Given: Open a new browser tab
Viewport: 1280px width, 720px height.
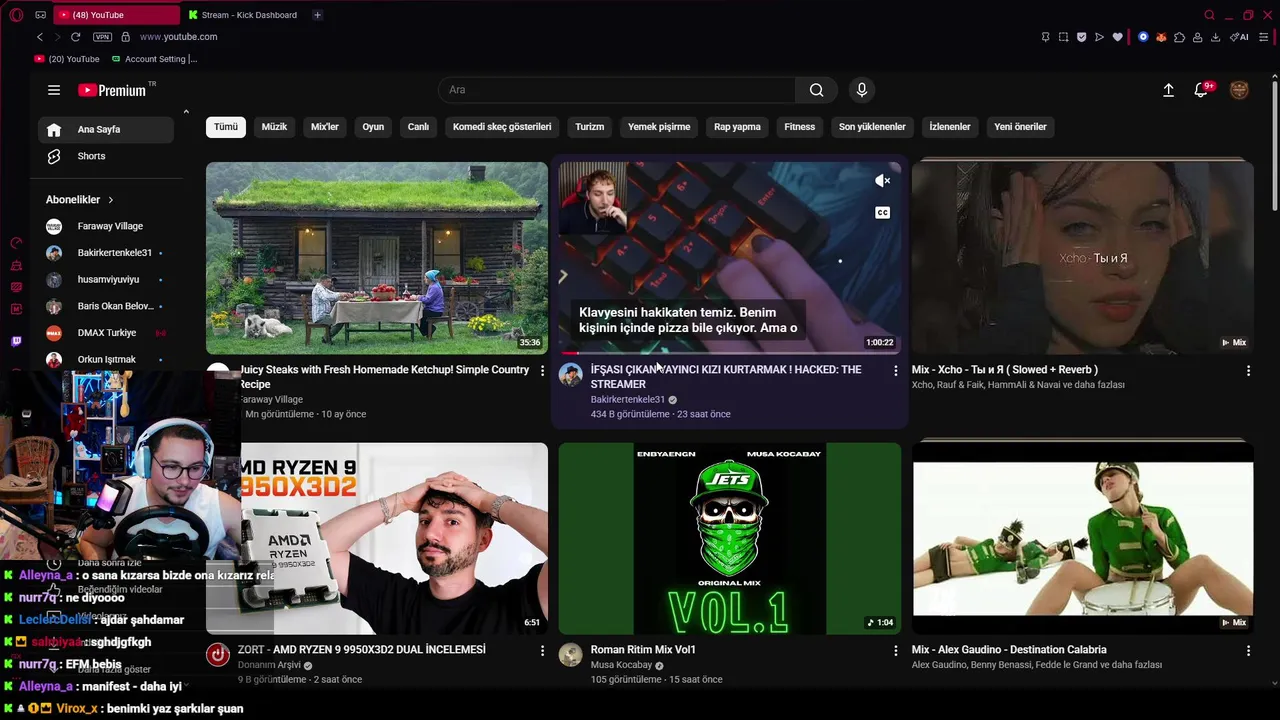Looking at the screenshot, I should (317, 15).
